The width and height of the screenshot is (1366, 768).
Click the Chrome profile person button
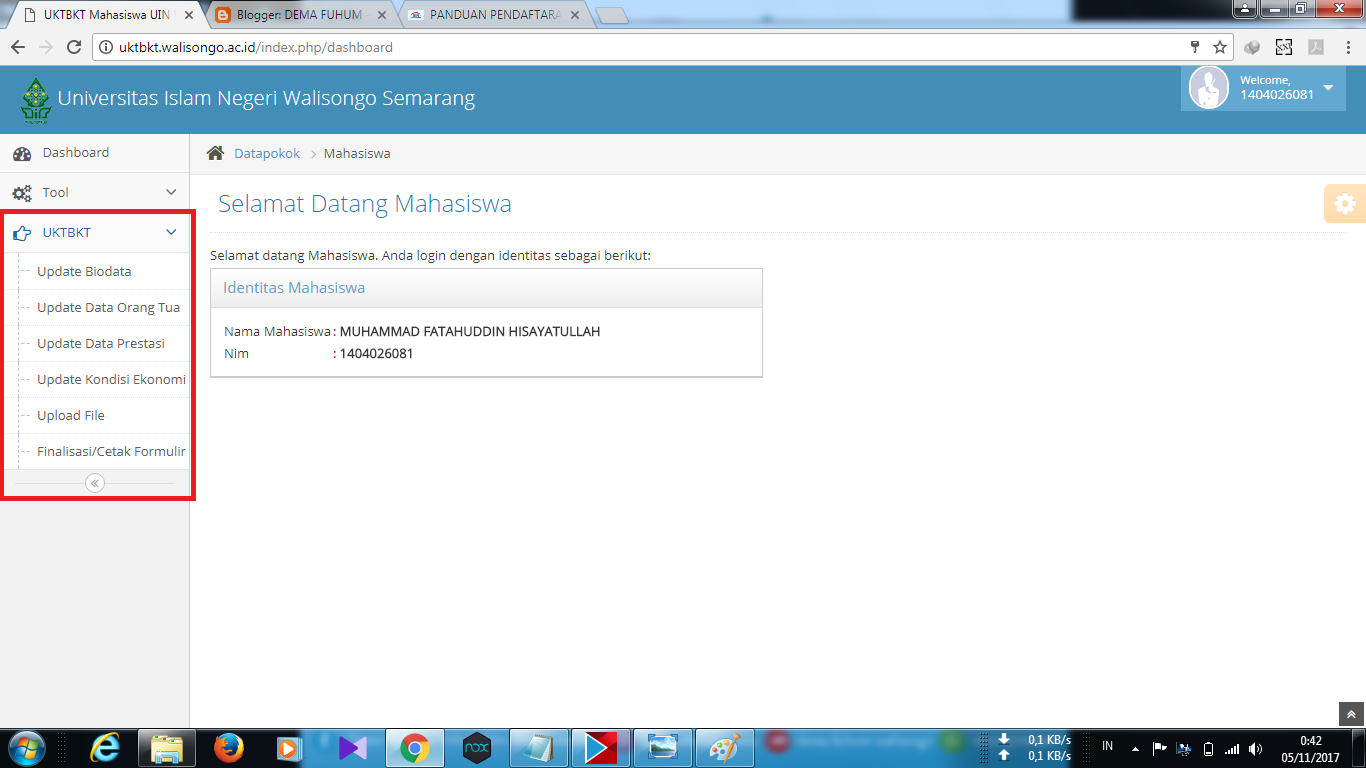(x=1245, y=9)
